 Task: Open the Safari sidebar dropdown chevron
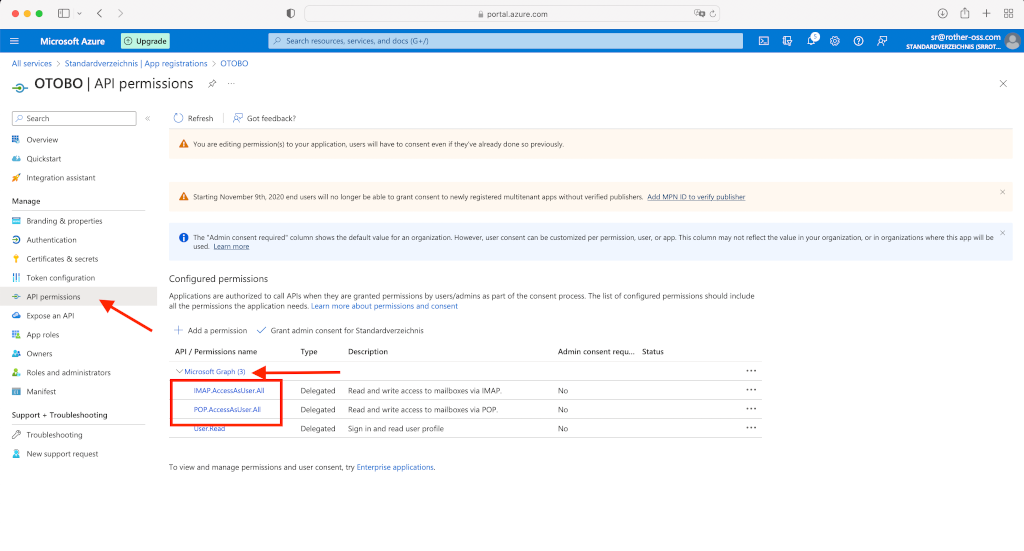pyautogui.click(x=79, y=13)
